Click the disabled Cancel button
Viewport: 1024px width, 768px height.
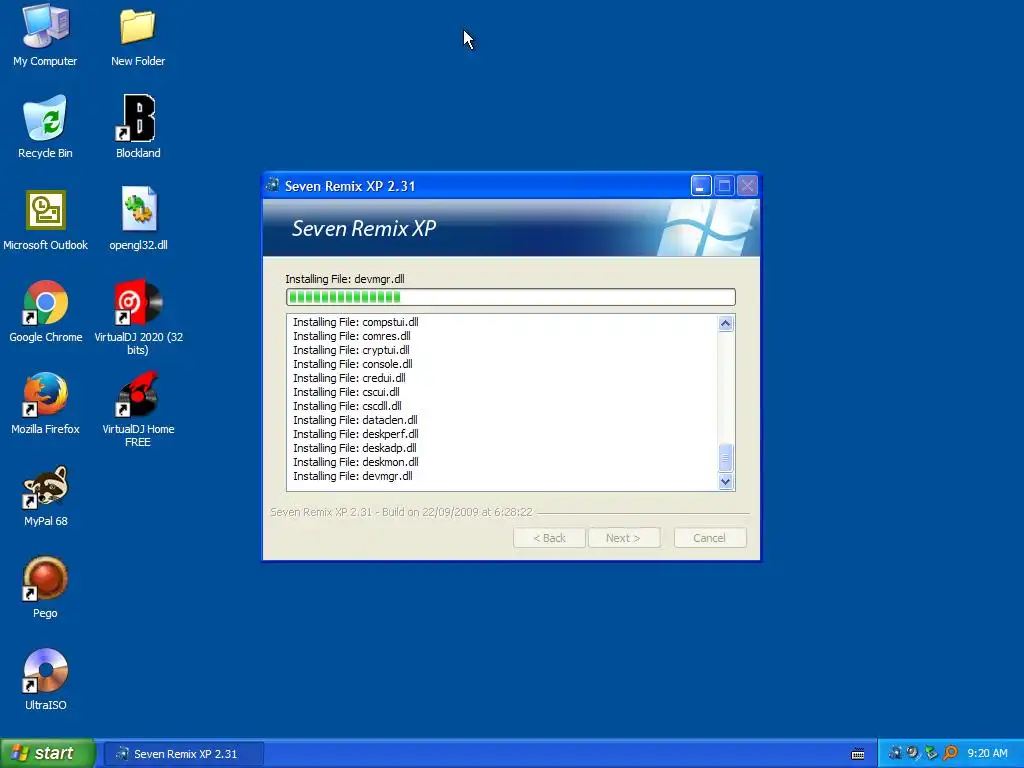[x=710, y=537]
